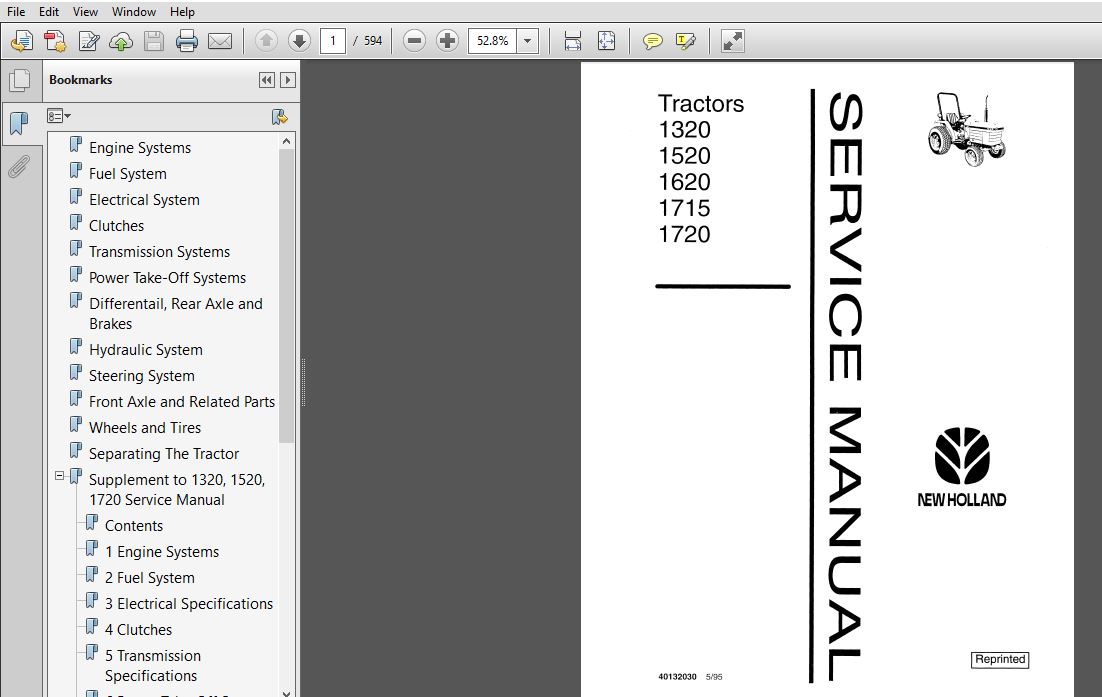Open the Wheels and Tires bookmark
This screenshot has height=697, width=1102.
coord(145,427)
